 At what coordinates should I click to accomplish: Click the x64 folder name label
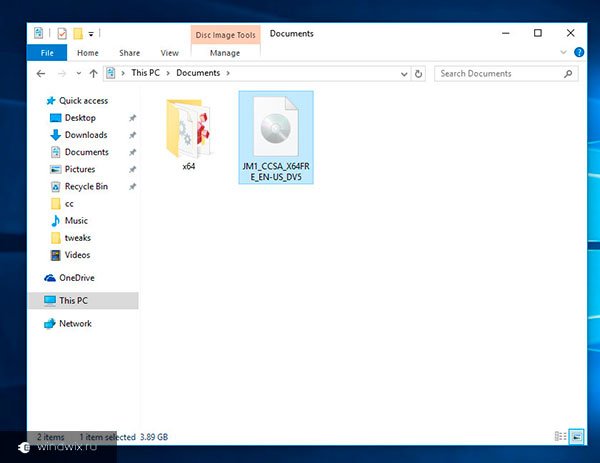pyautogui.click(x=189, y=166)
